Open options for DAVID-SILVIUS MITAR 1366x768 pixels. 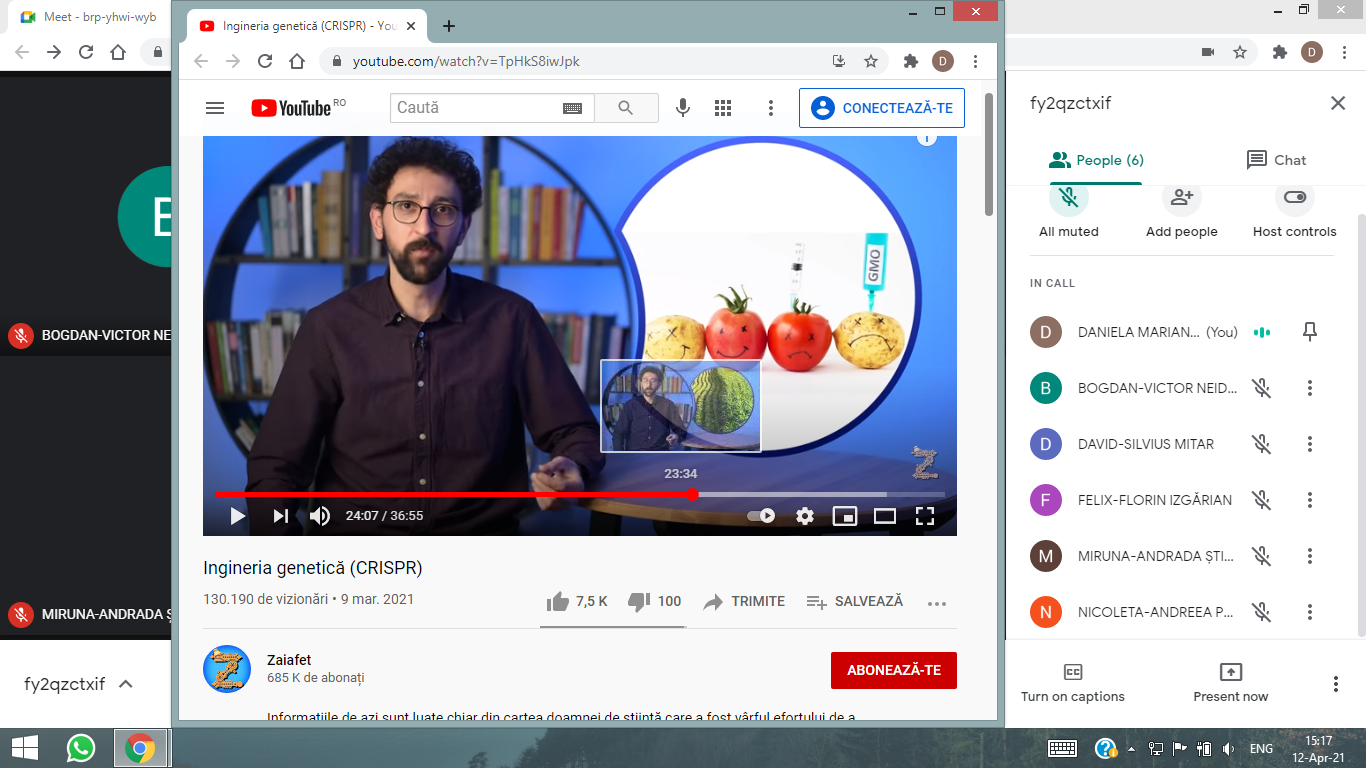(1310, 444)
